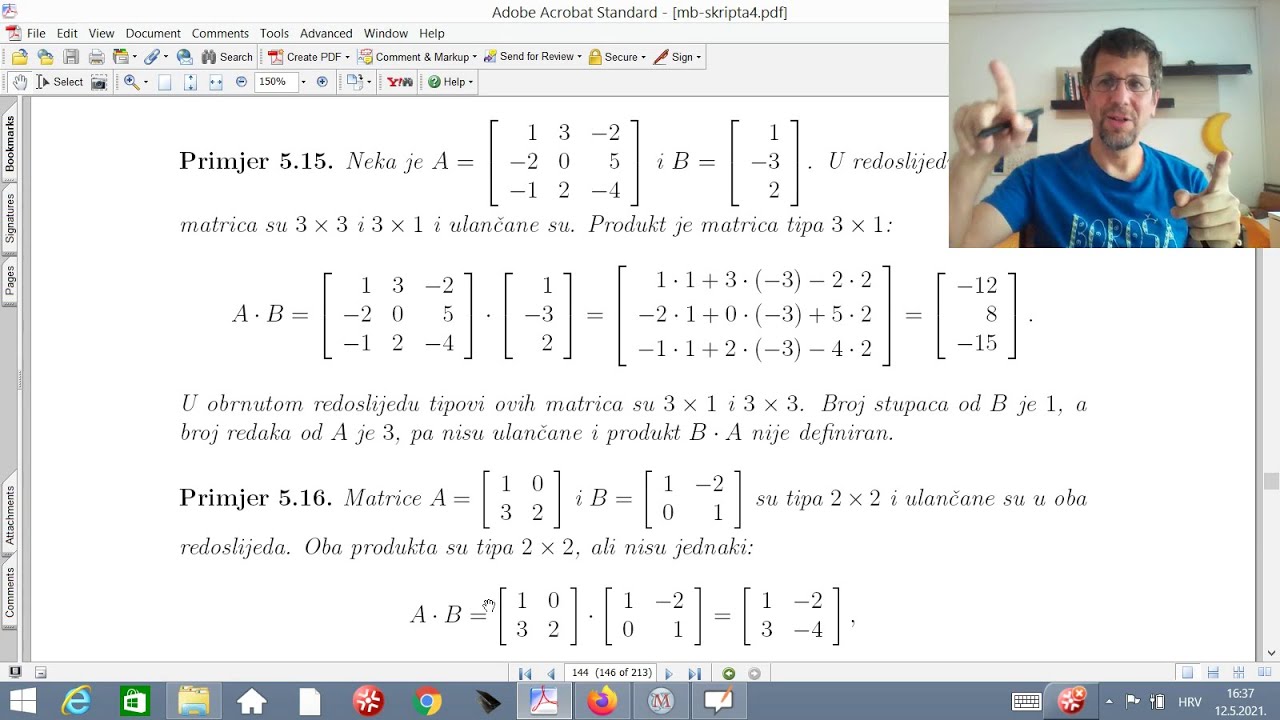Open the Signatures side panel tab
Image resolution: width=1280 pixels, height=720 pixels.
[10, 218]
